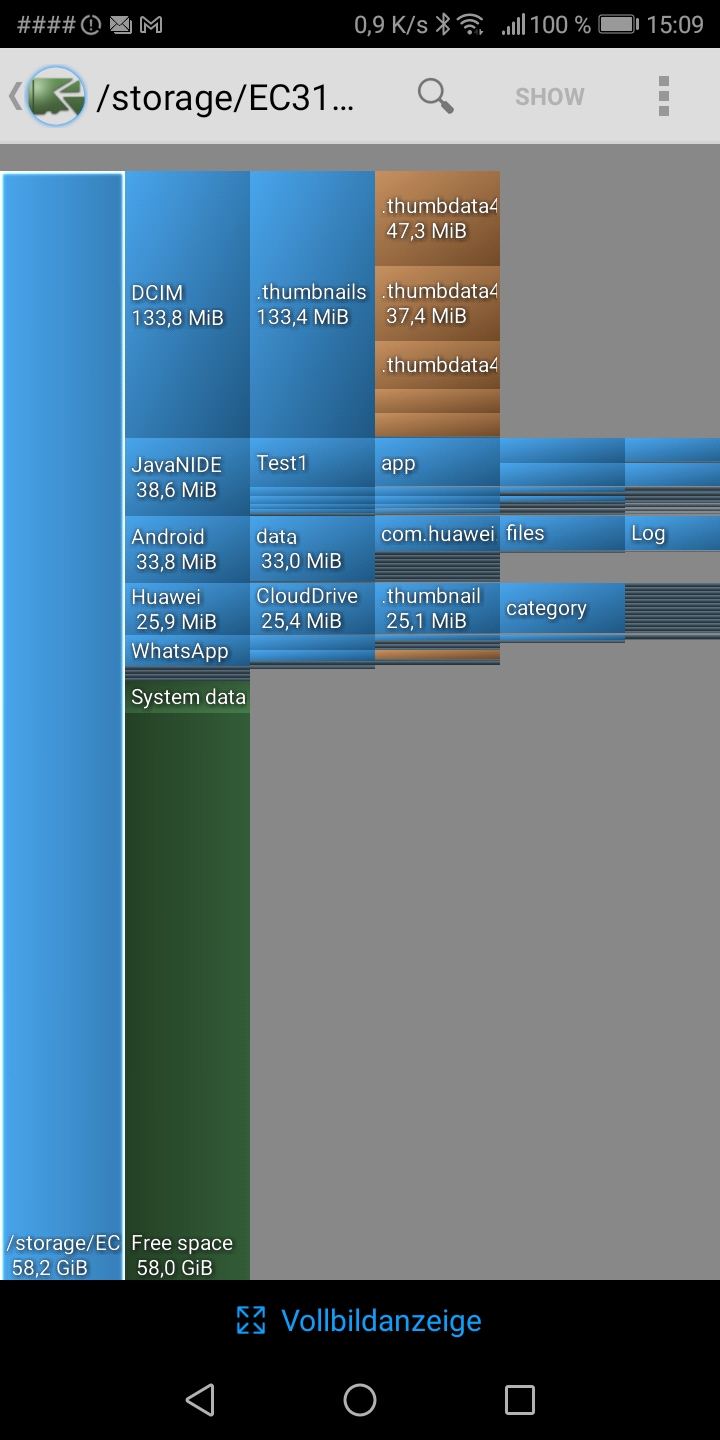Select the /storage/EC 58,2 GiB root block

click(x=63, y=726)
